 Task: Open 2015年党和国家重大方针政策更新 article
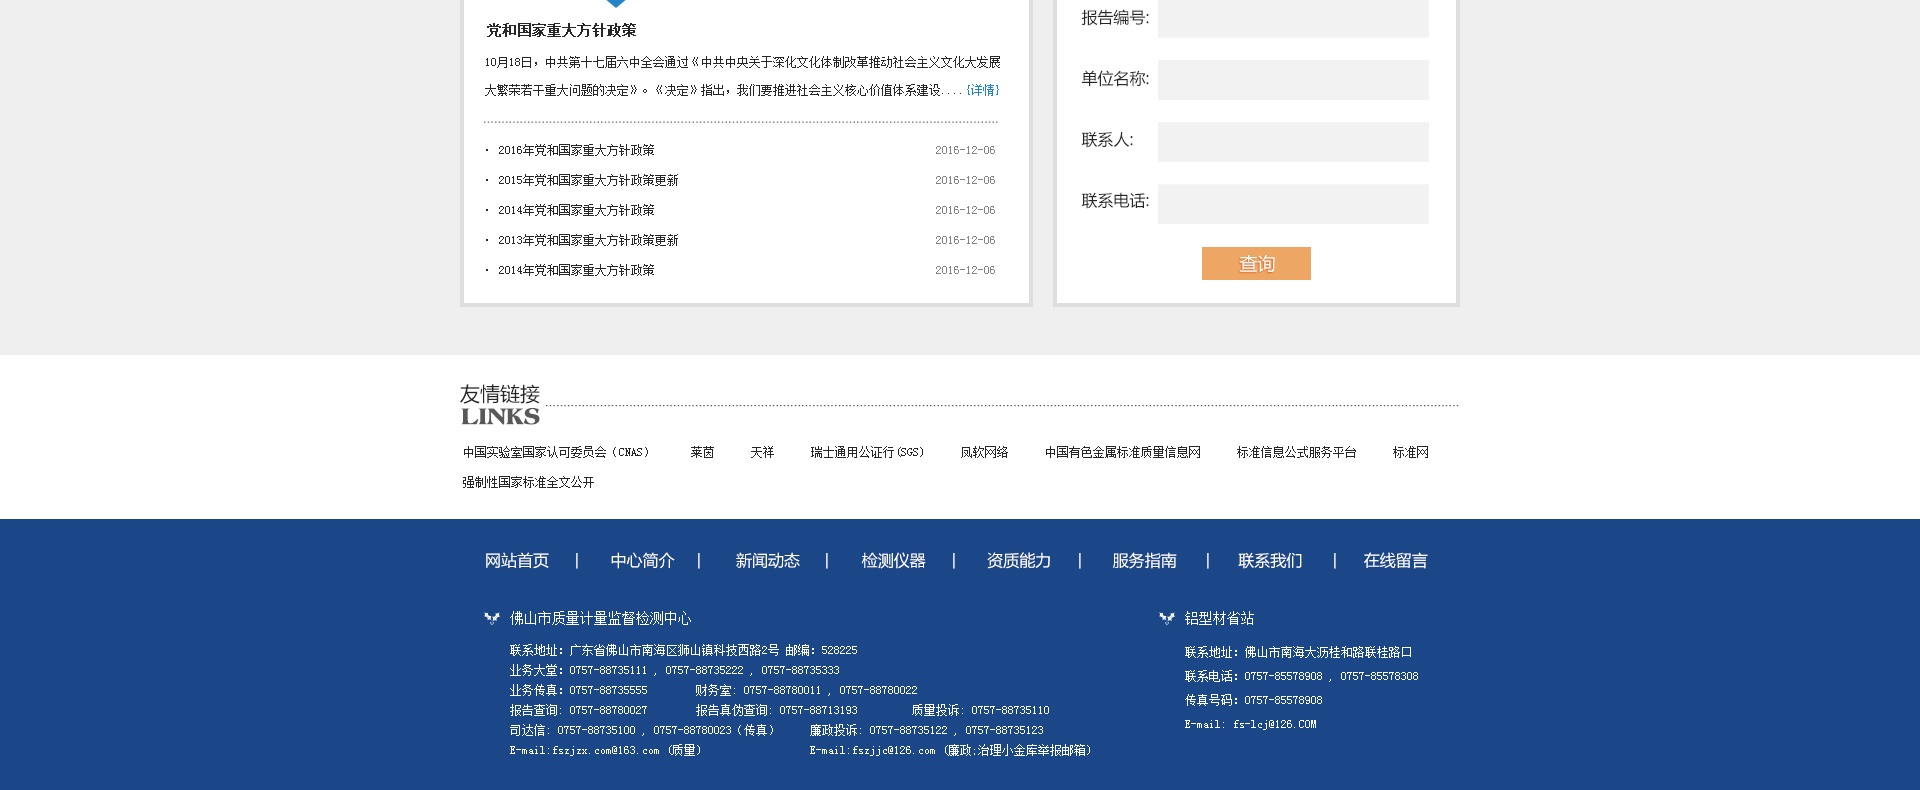(588, 180)
